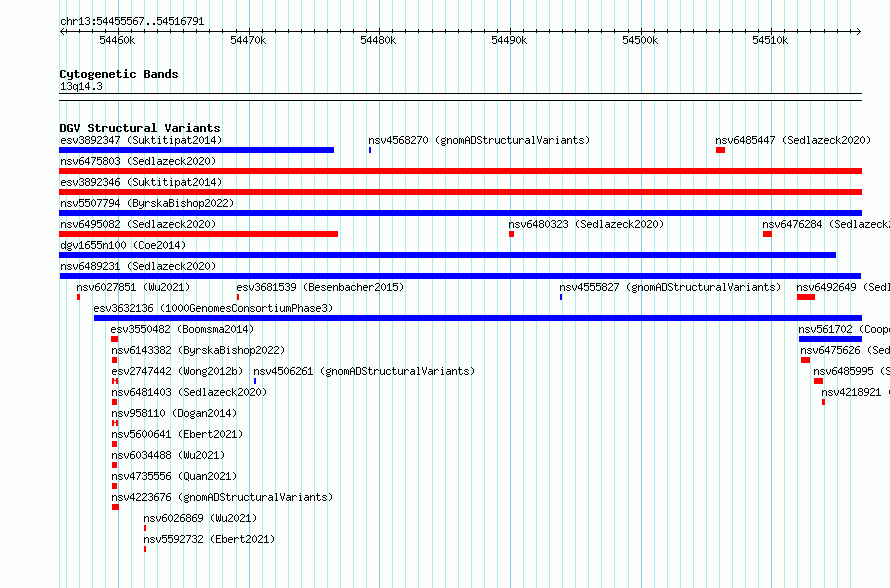Click the Cytogenetic Bands track title

119,74
